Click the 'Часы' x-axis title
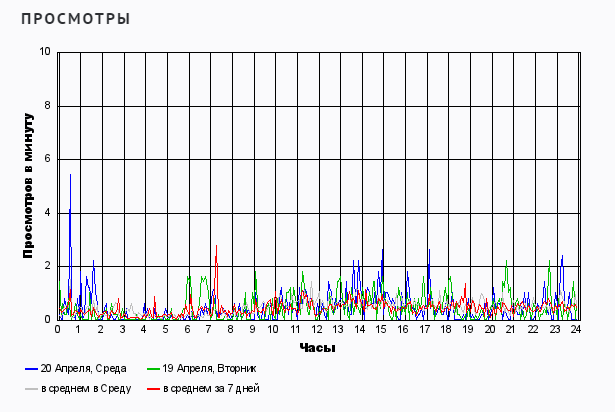The height and width of the screenshot is (412, 615). pos(317,348)
